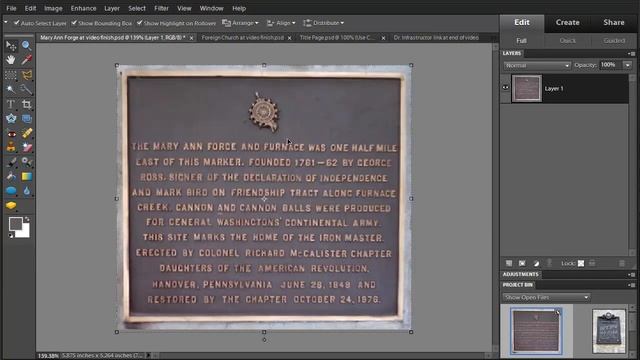Open the Project Bin panel options menu

point(631,285)
